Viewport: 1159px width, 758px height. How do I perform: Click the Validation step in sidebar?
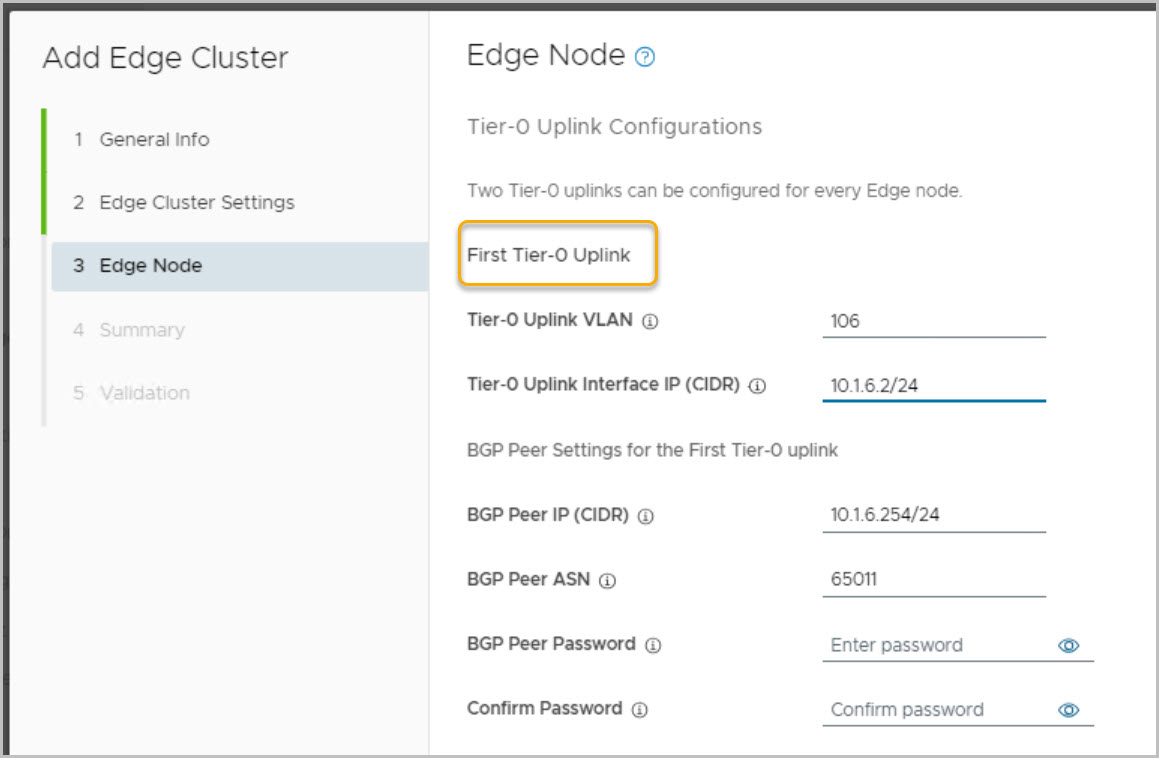[x=144, y=393]
